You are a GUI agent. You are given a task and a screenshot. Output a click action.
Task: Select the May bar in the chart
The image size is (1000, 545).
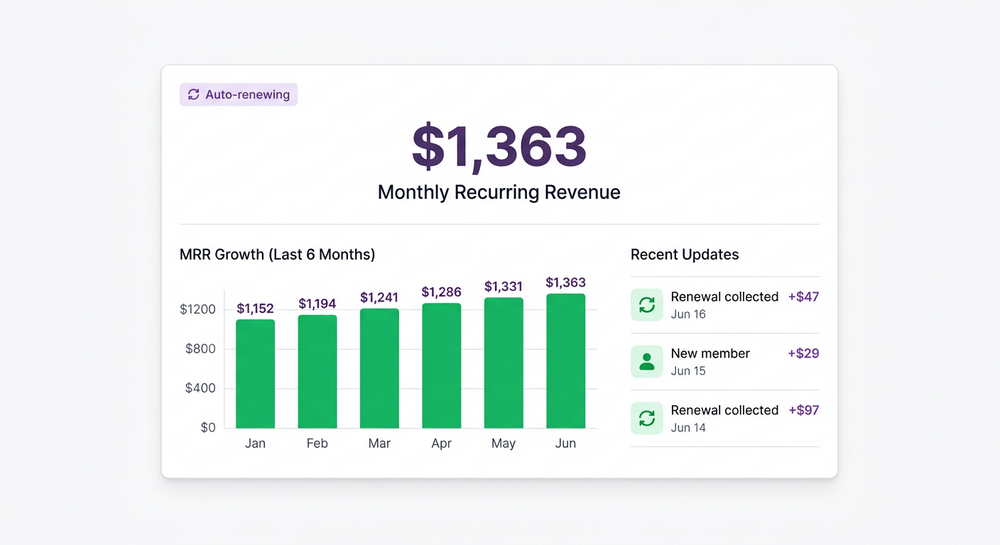coord(503,363)
